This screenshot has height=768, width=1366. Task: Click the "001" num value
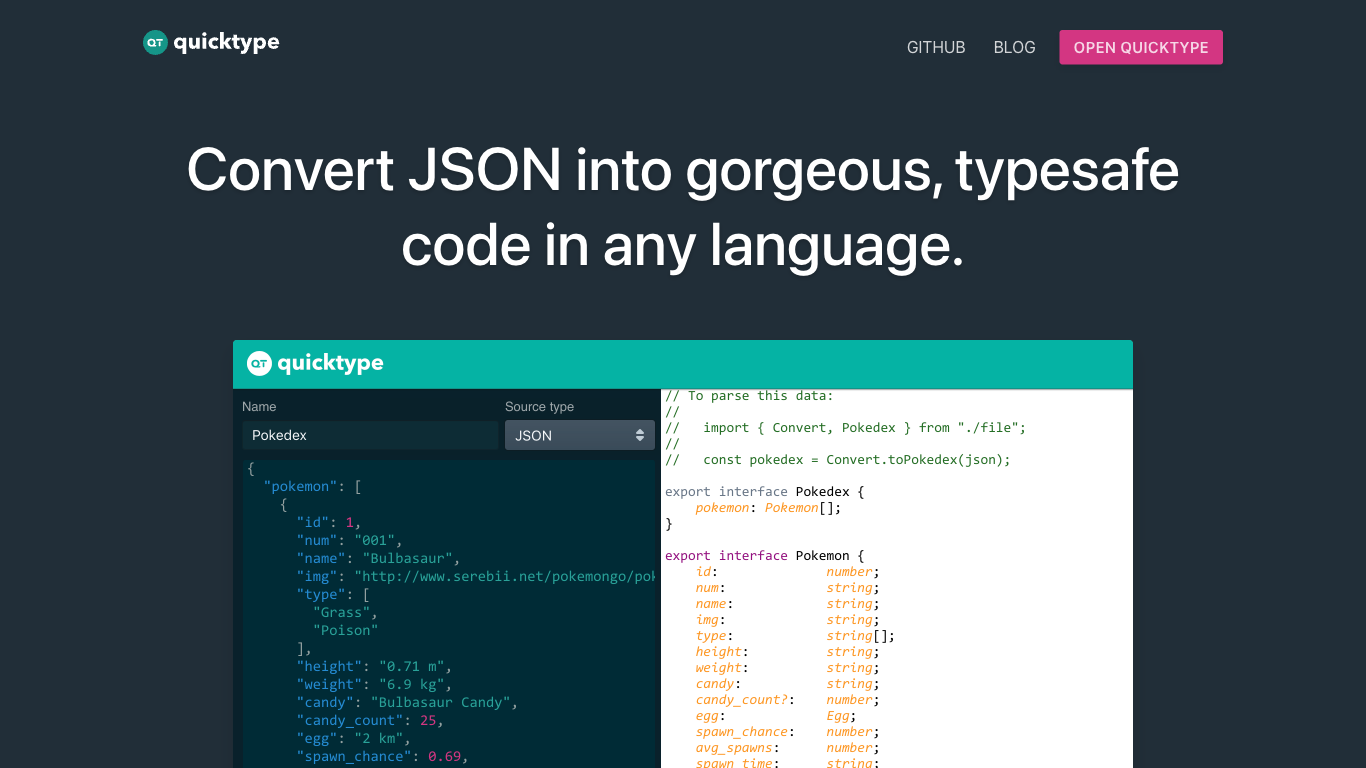pos(375,541)
